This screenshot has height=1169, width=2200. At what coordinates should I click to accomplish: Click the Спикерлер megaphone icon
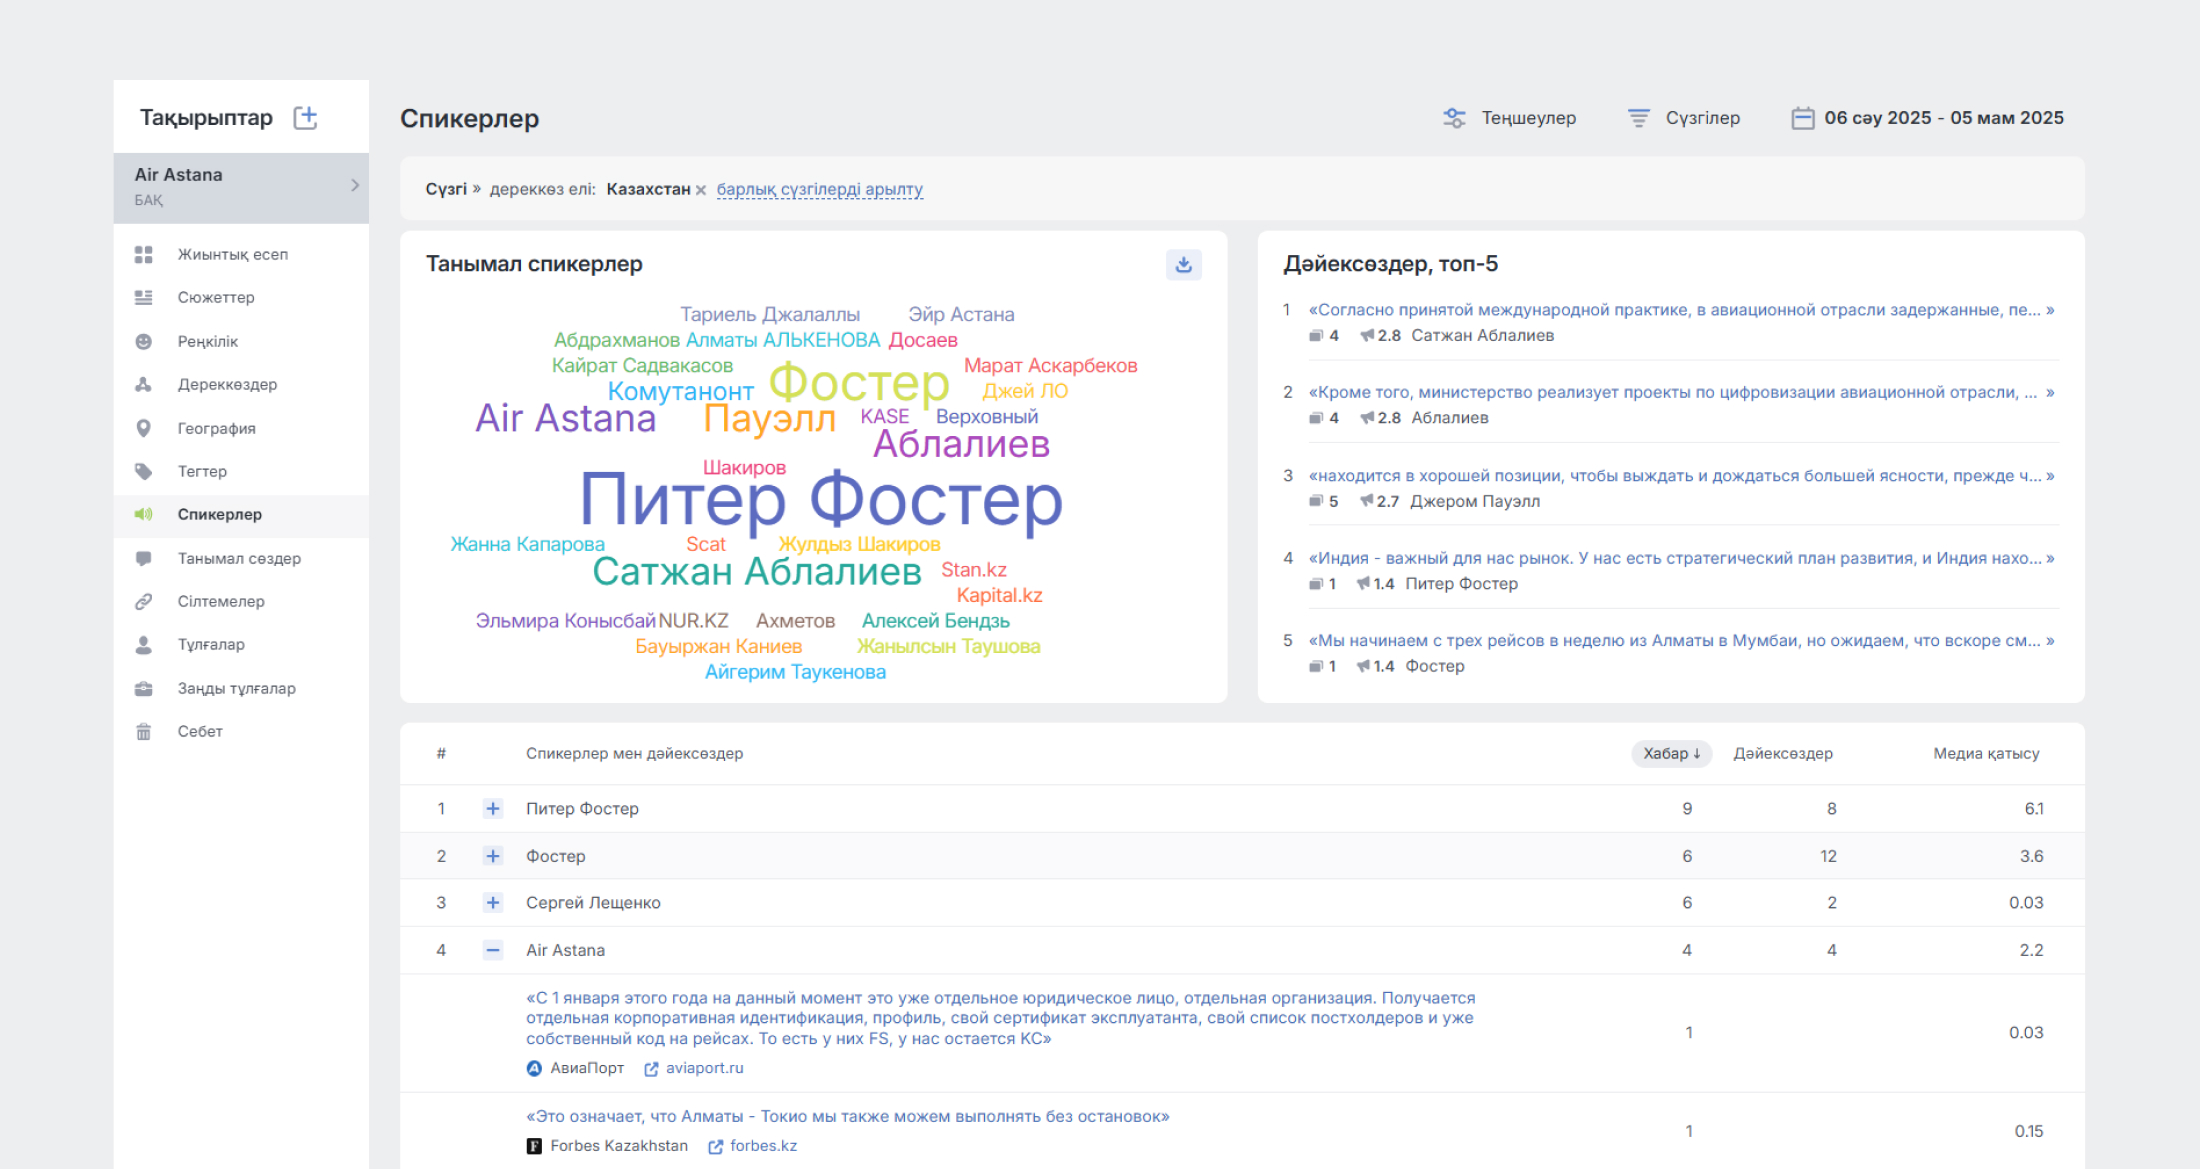(x=144, y=515)
